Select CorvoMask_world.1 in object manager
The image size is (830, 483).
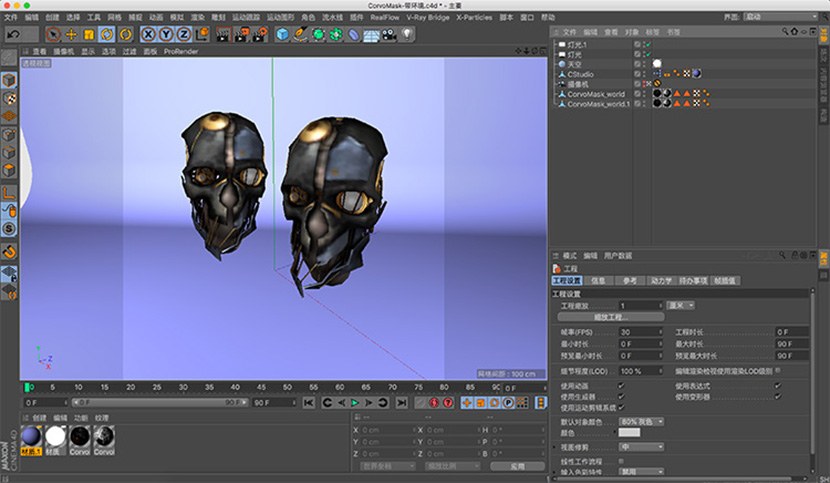[599, 104]
